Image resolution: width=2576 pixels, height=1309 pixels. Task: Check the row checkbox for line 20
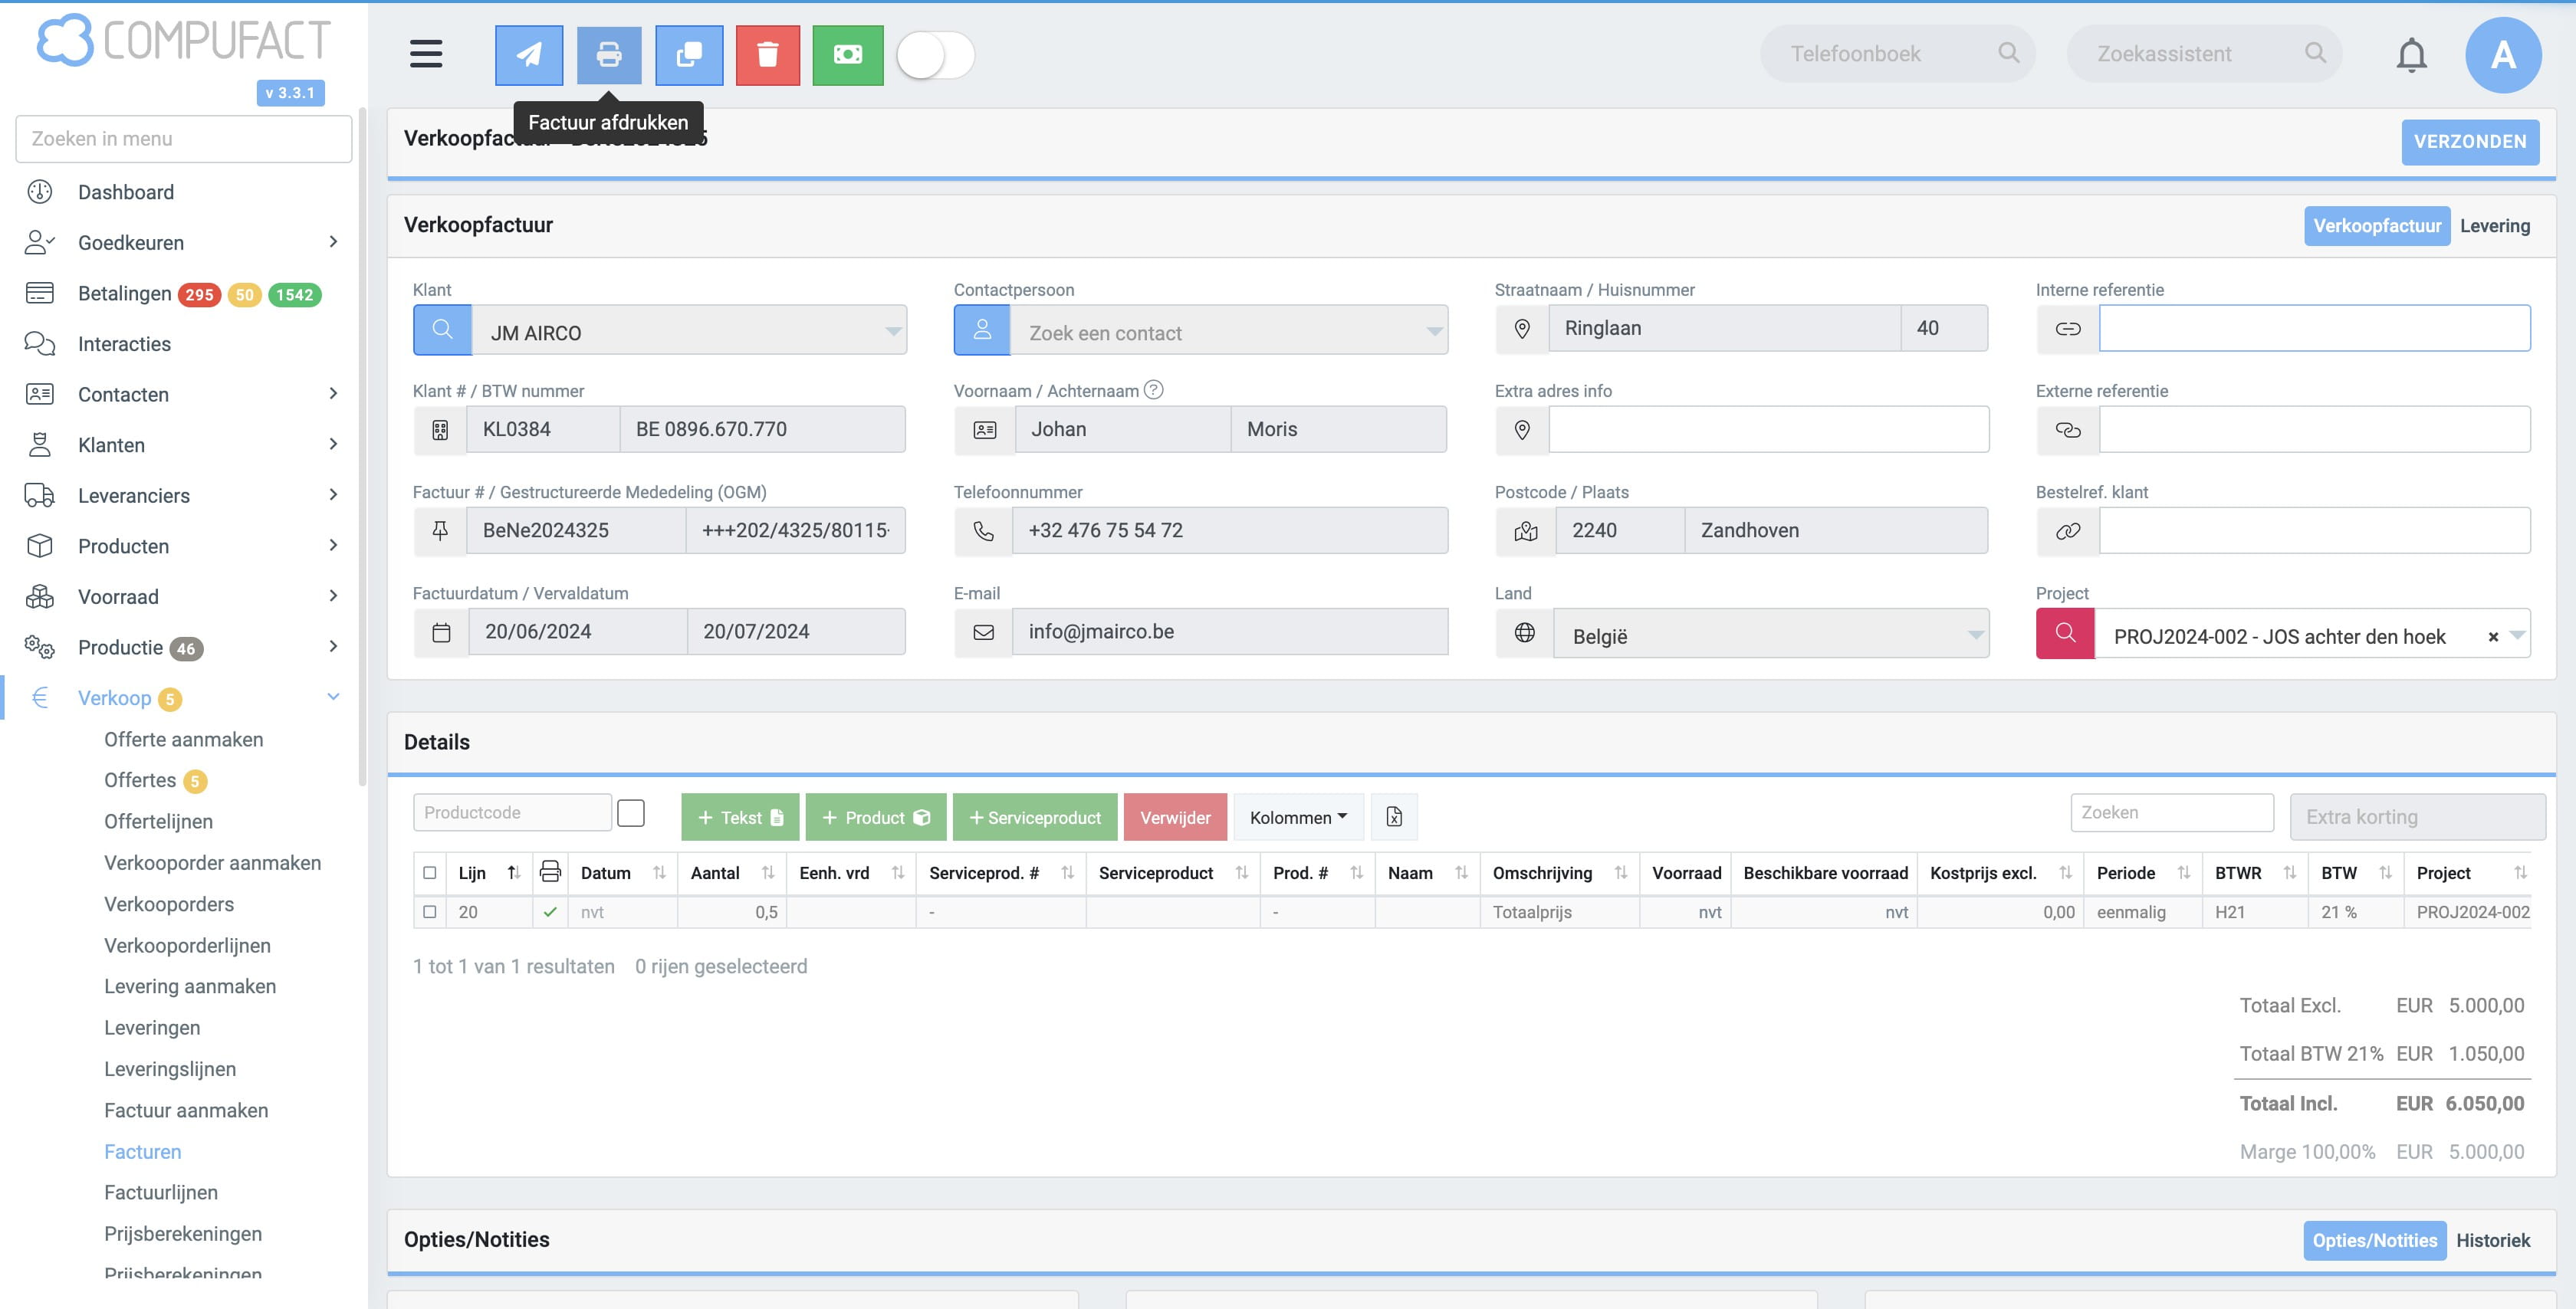(430, 912)
